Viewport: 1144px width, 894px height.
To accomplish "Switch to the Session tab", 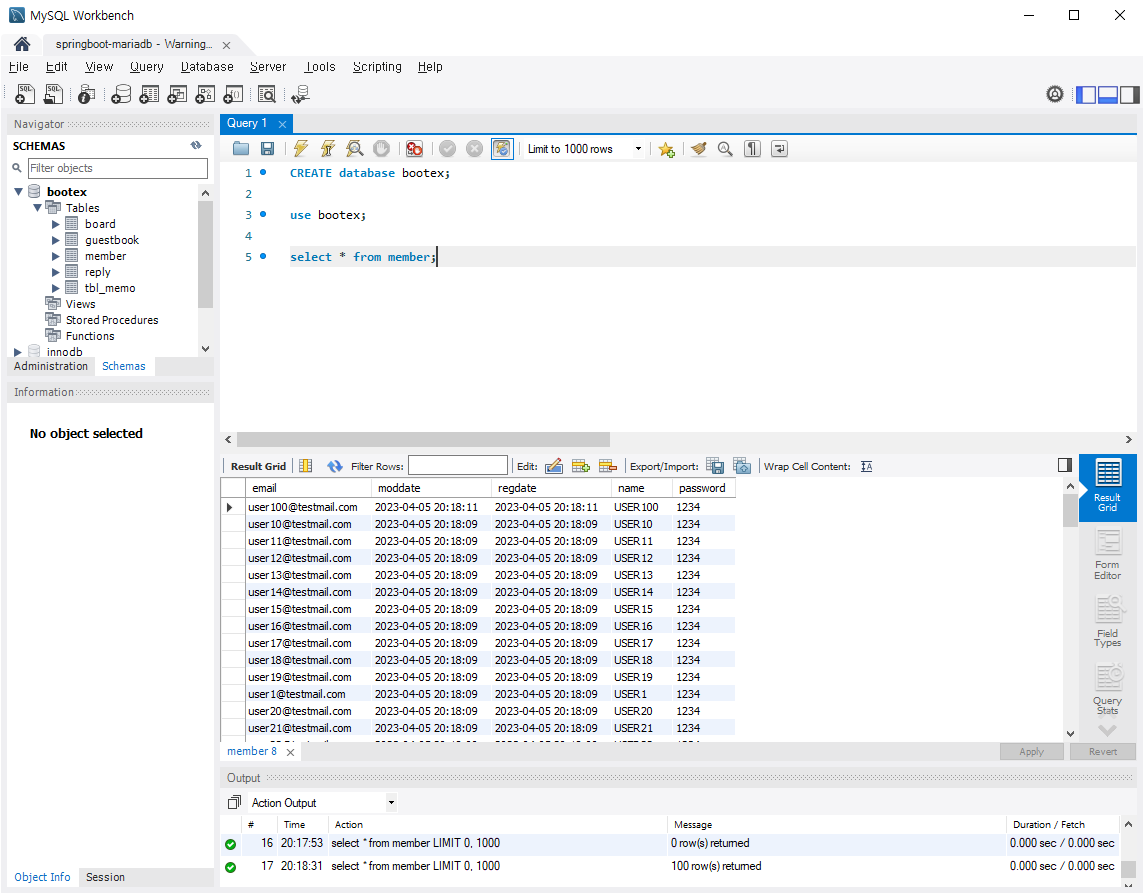I will point(105,877).
